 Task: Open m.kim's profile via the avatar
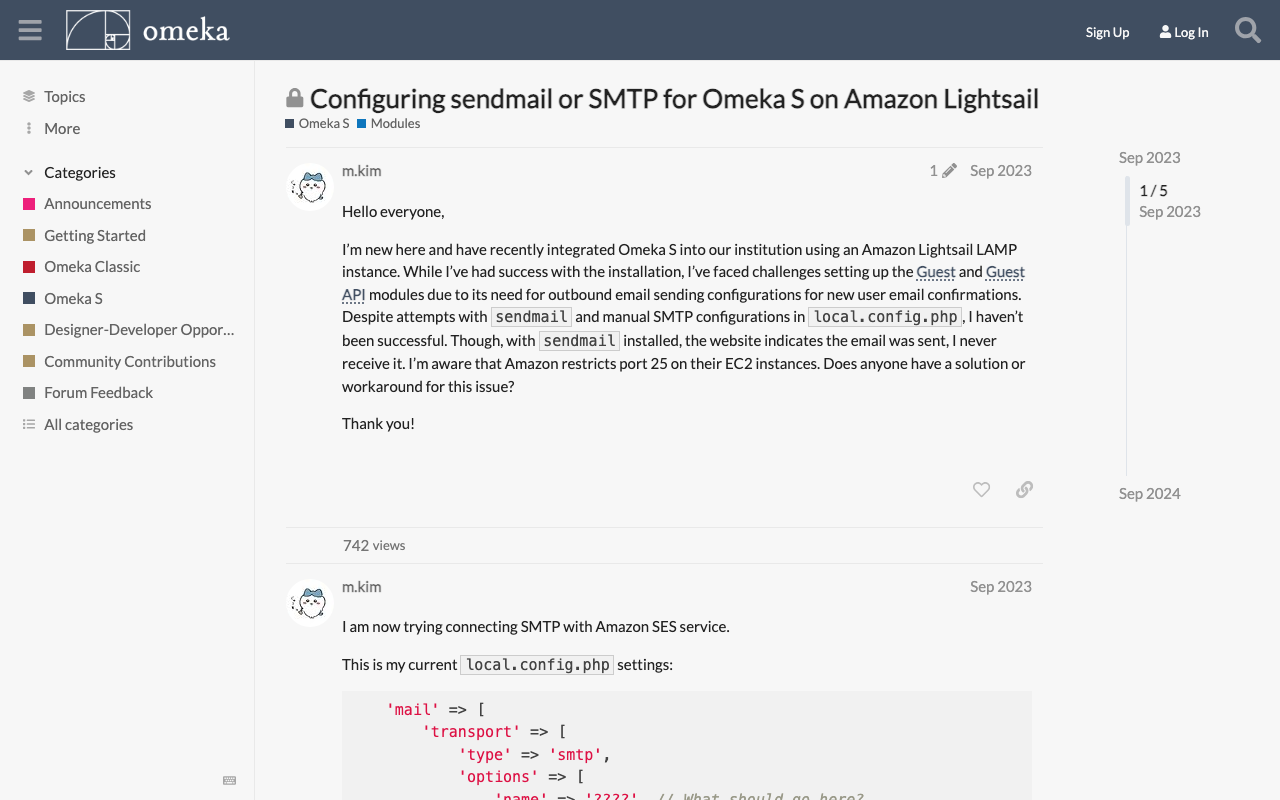click(309, 186)
